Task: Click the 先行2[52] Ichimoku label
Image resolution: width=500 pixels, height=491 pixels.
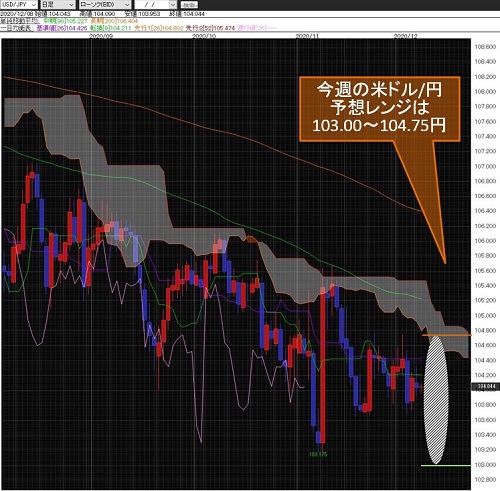Action: tap(210, 28)
